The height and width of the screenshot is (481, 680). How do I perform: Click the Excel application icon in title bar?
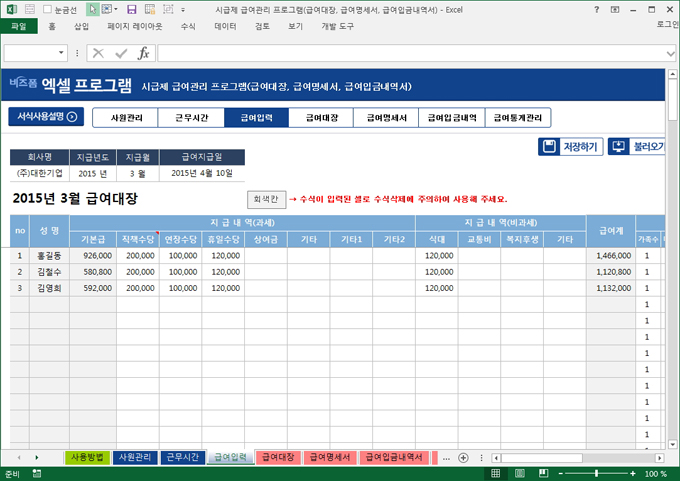12,9
